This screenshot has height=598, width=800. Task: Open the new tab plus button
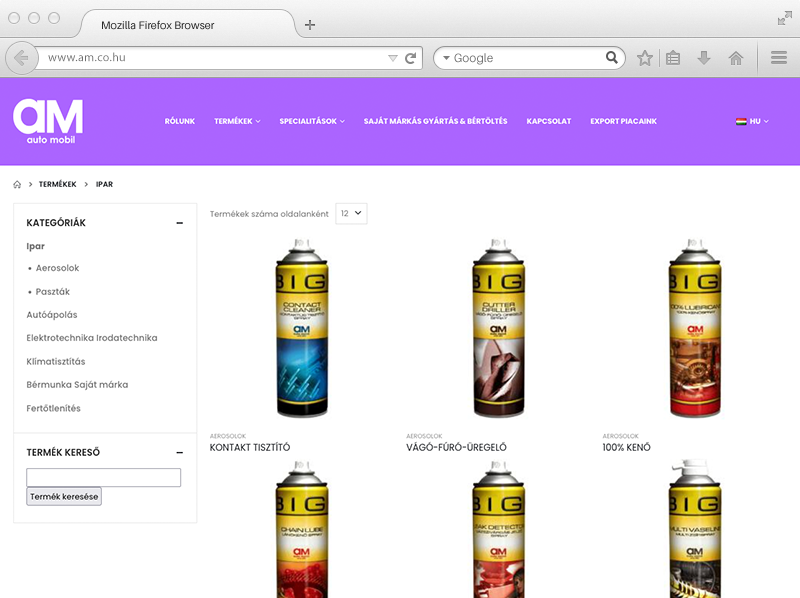point(310,25)
